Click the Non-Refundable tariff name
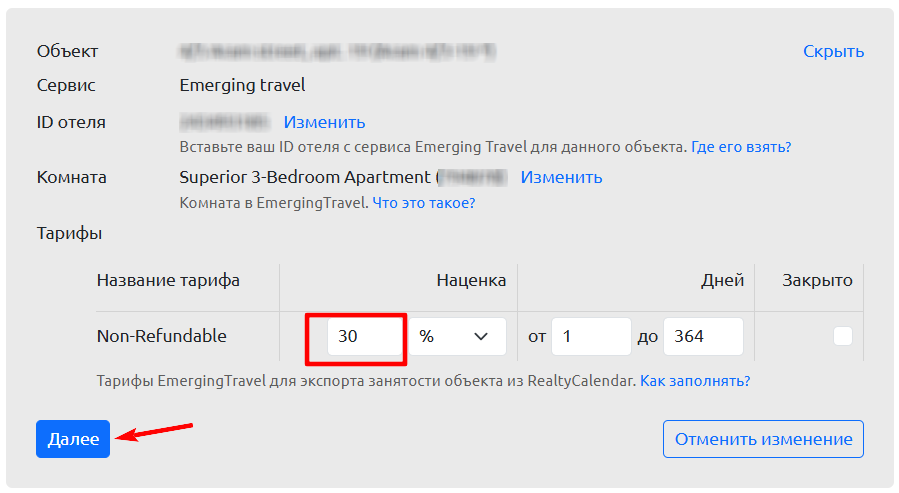This screenshot has width=899, height=493. (x=162, y=336)
